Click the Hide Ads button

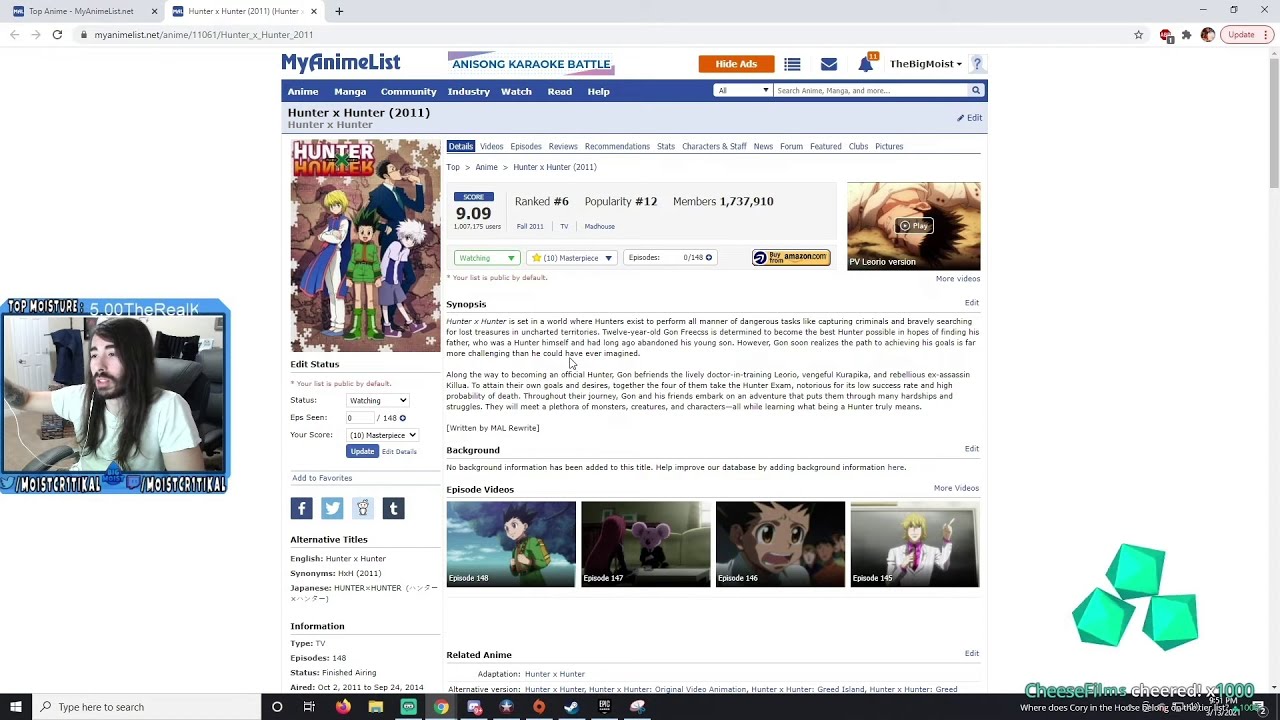pos(736,64)
